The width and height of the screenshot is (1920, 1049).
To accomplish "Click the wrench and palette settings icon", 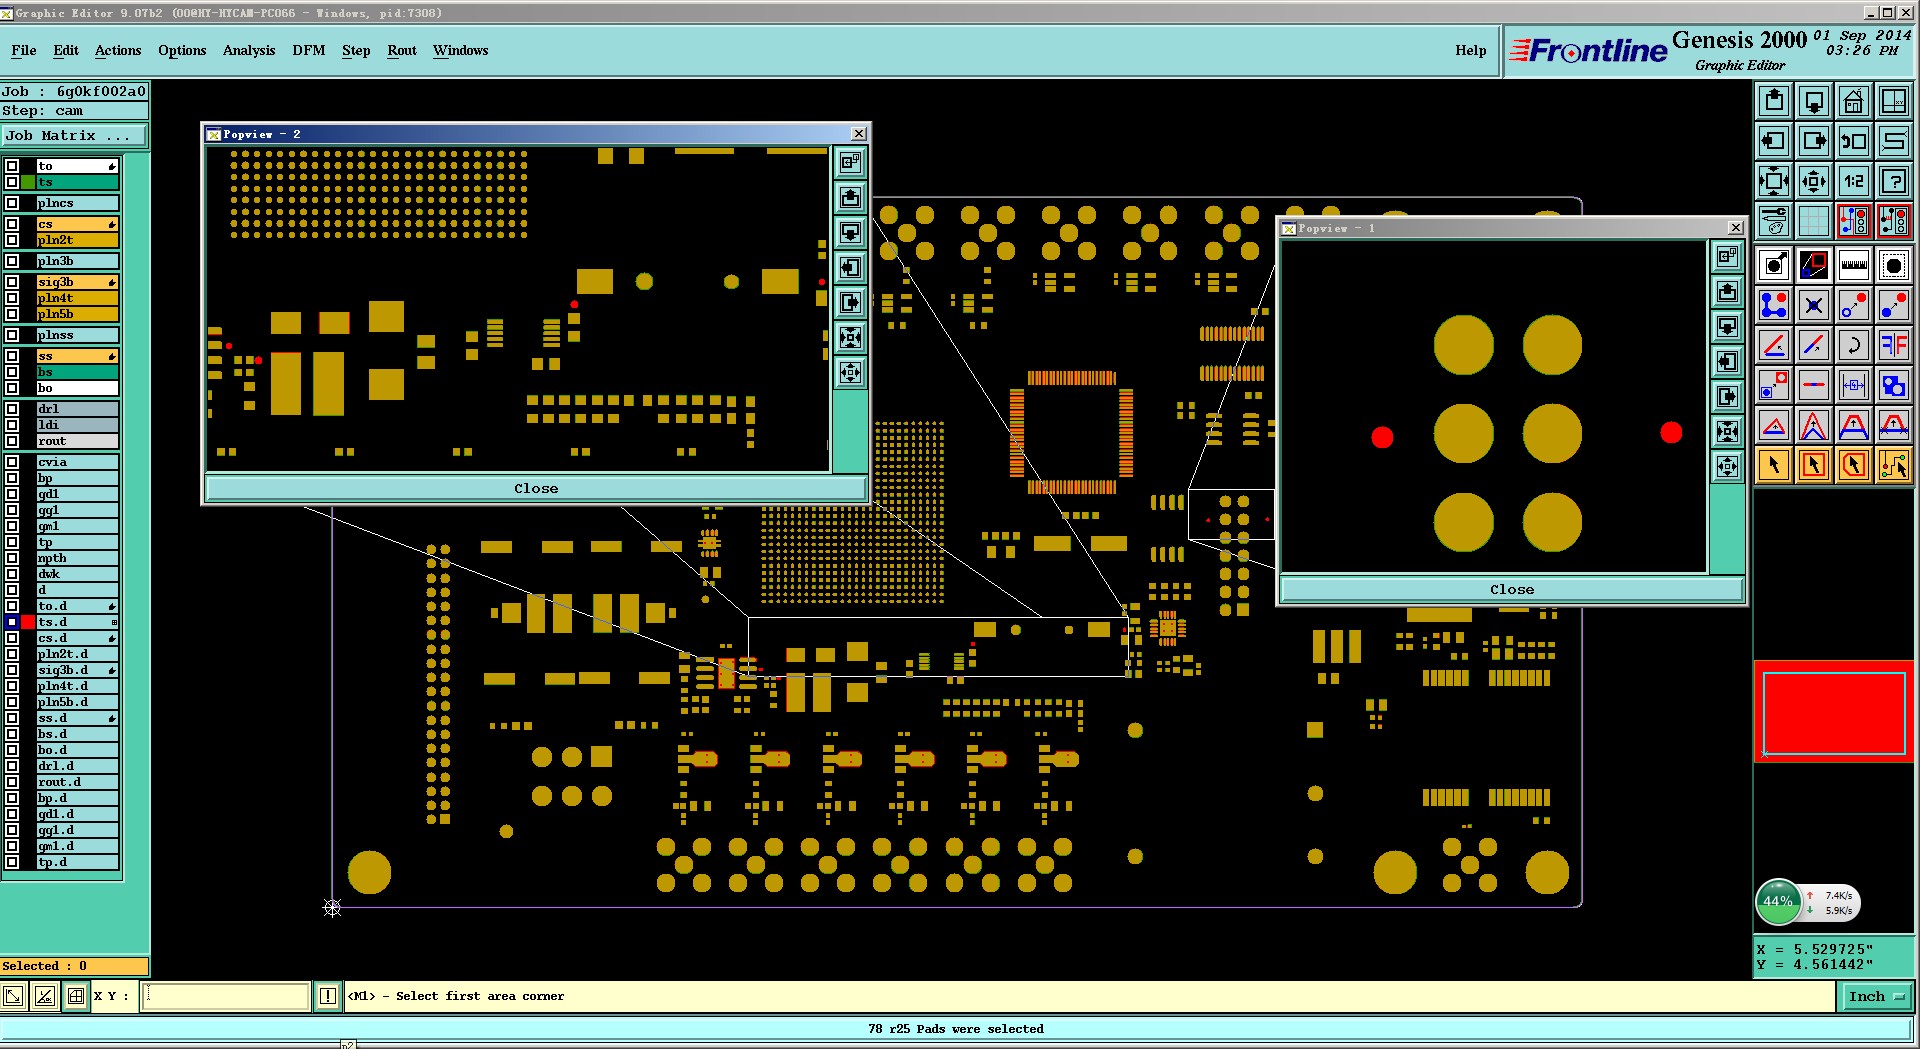I will pos(1773,221).
